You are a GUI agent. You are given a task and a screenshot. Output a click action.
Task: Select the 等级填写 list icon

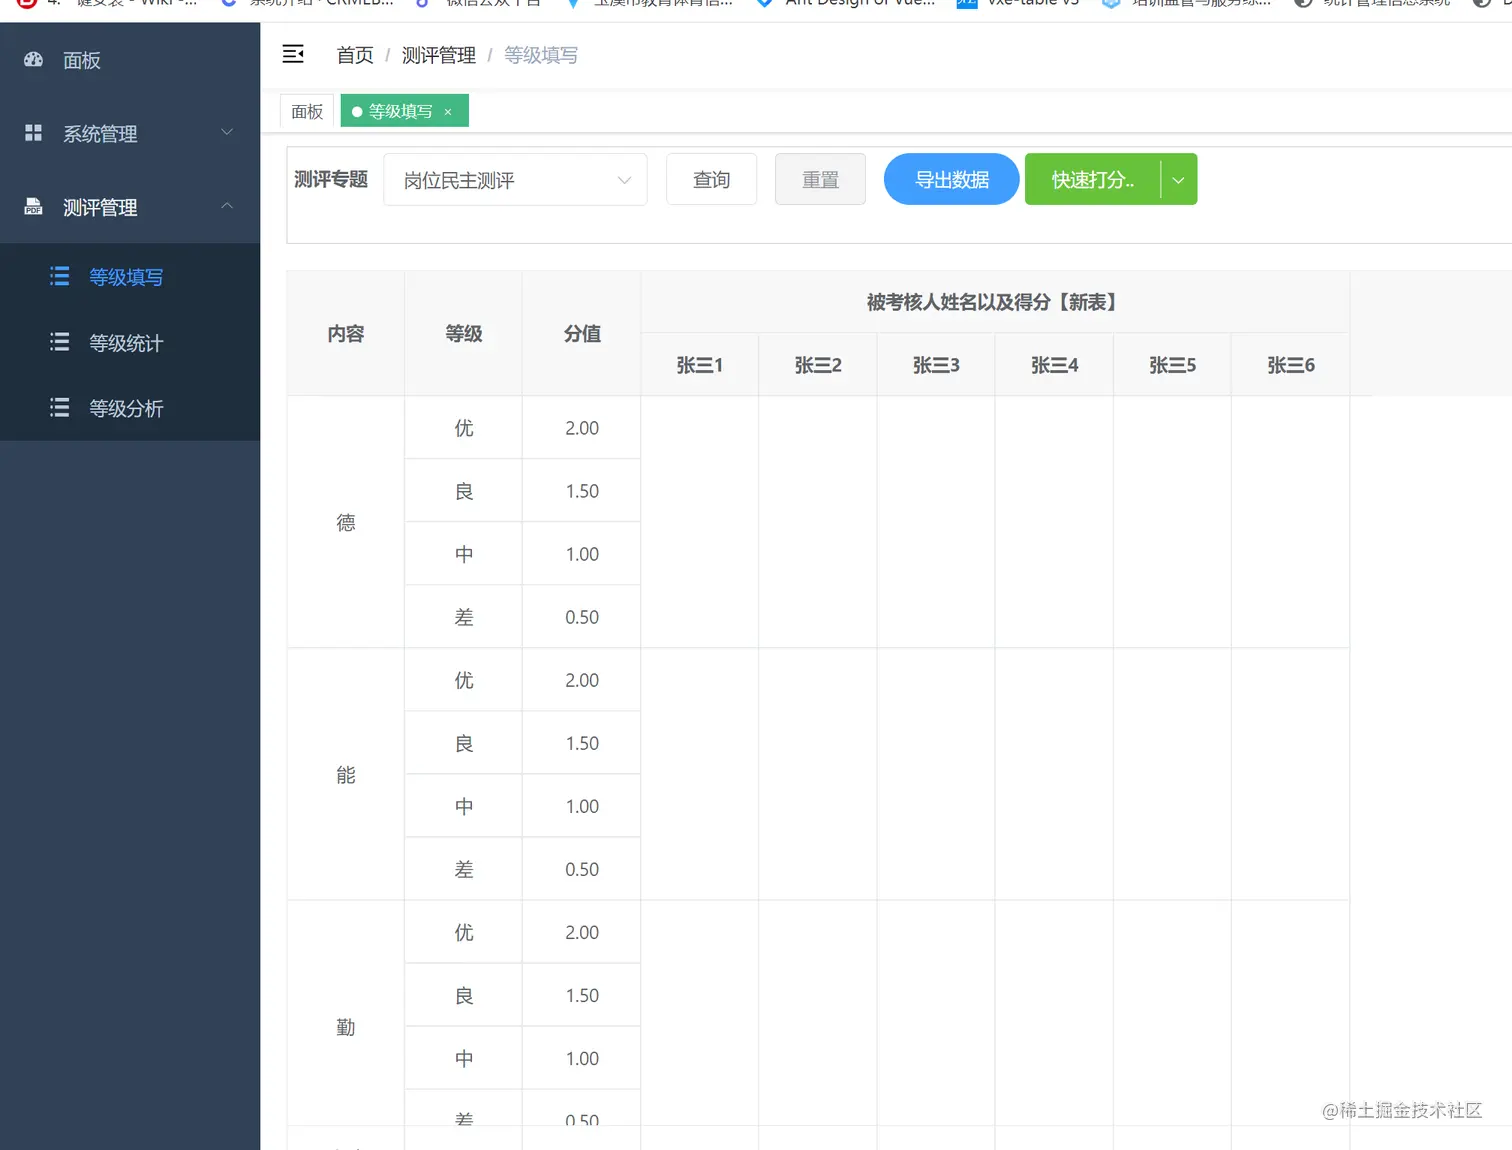tap(60, 277)
